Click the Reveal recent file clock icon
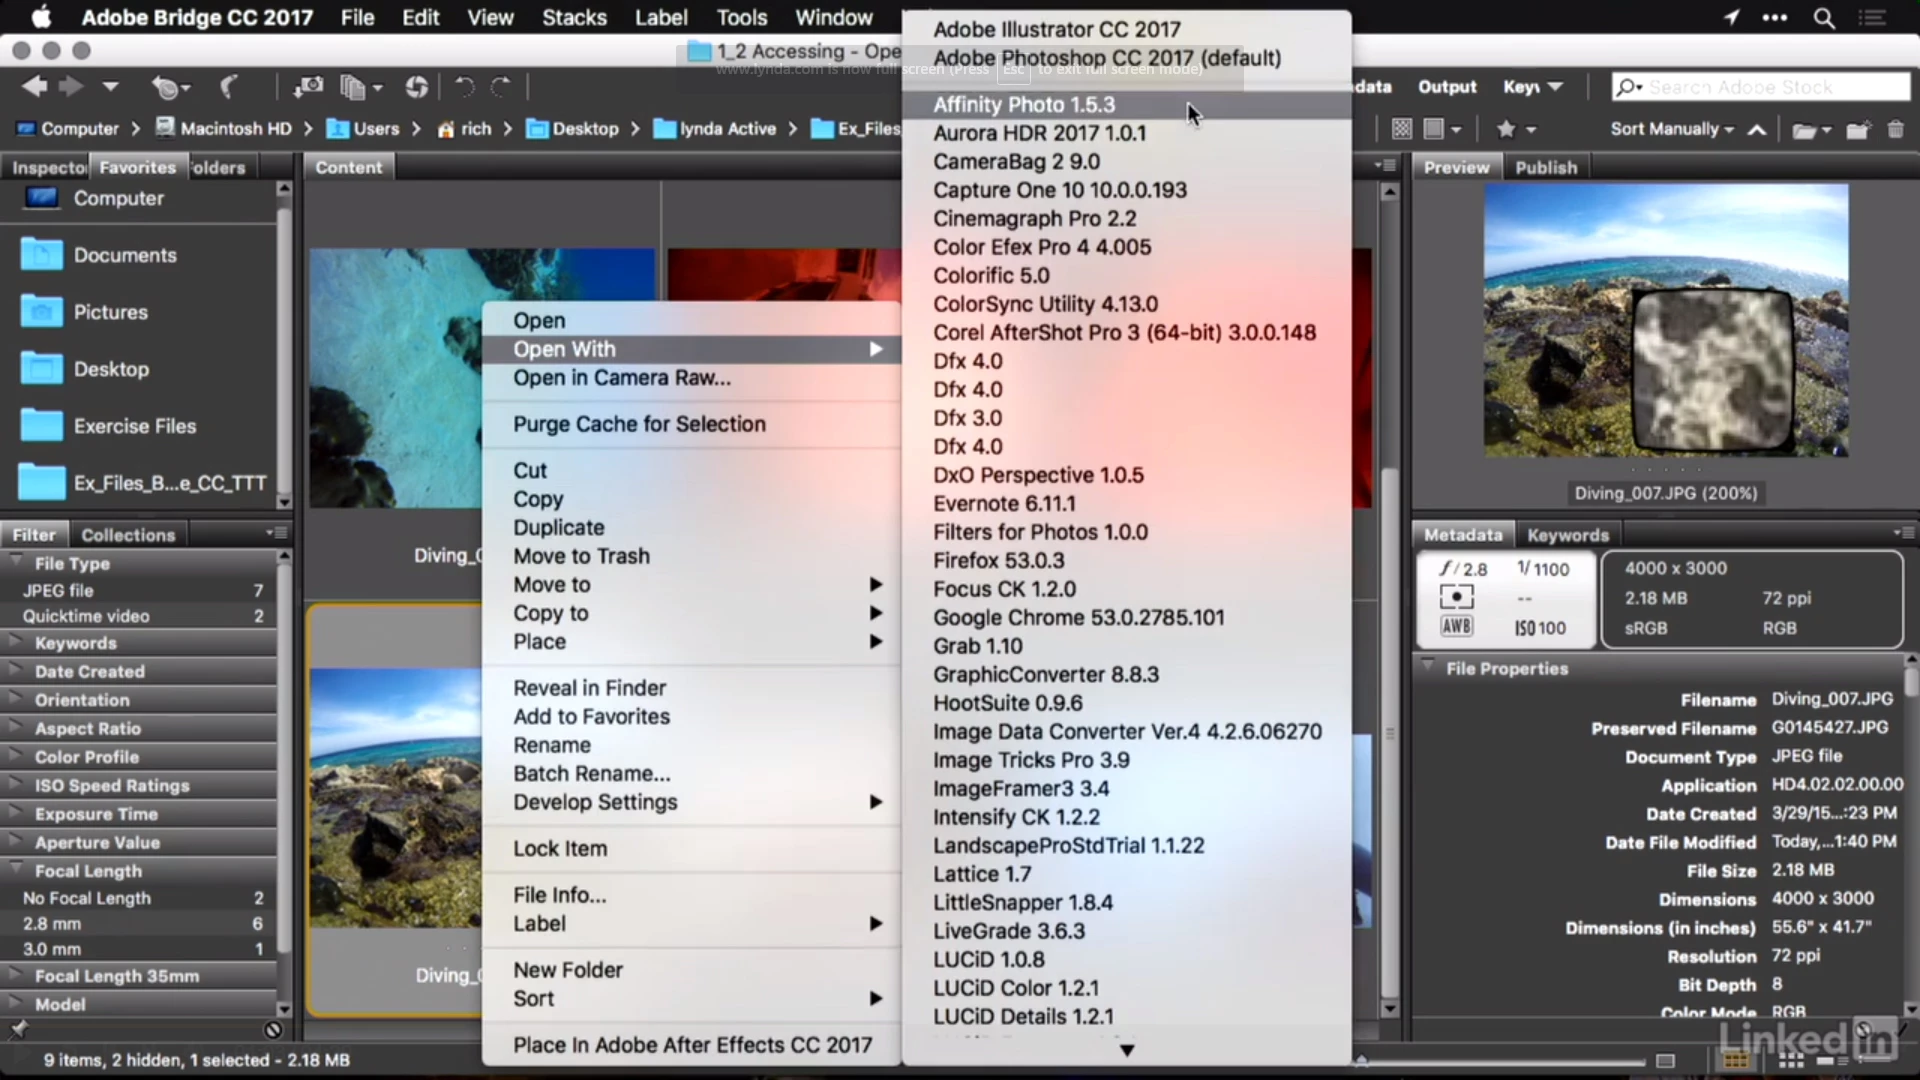The image size is (1920, 1080). click(167, 87)
